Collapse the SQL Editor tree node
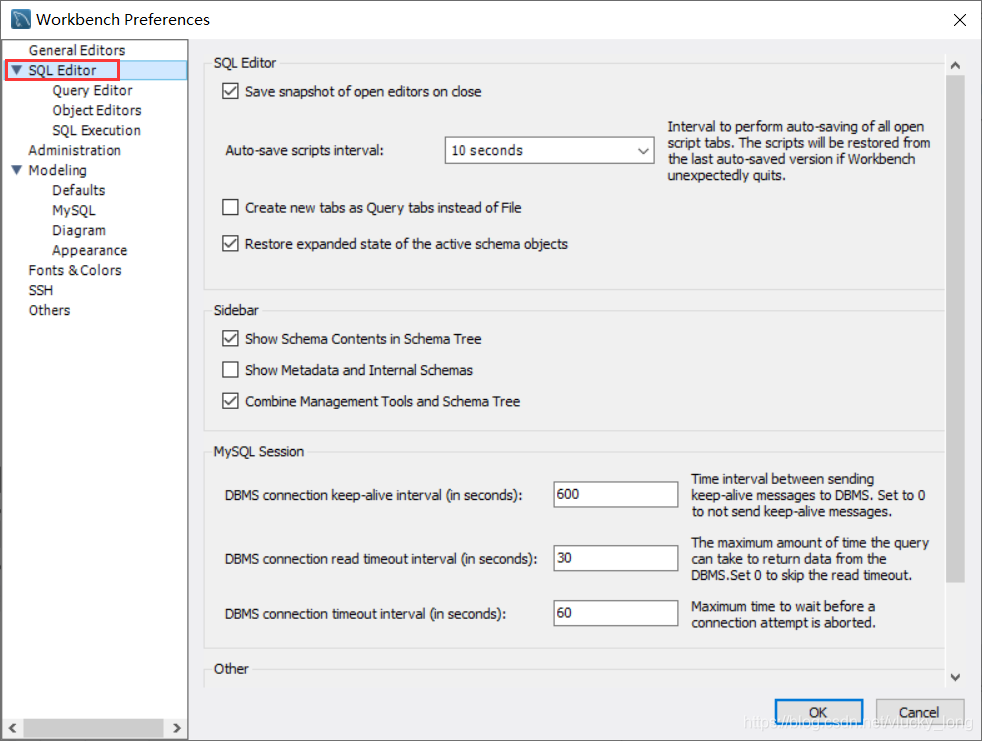Screen dimensions: 982x741 [x=17, y=70]
